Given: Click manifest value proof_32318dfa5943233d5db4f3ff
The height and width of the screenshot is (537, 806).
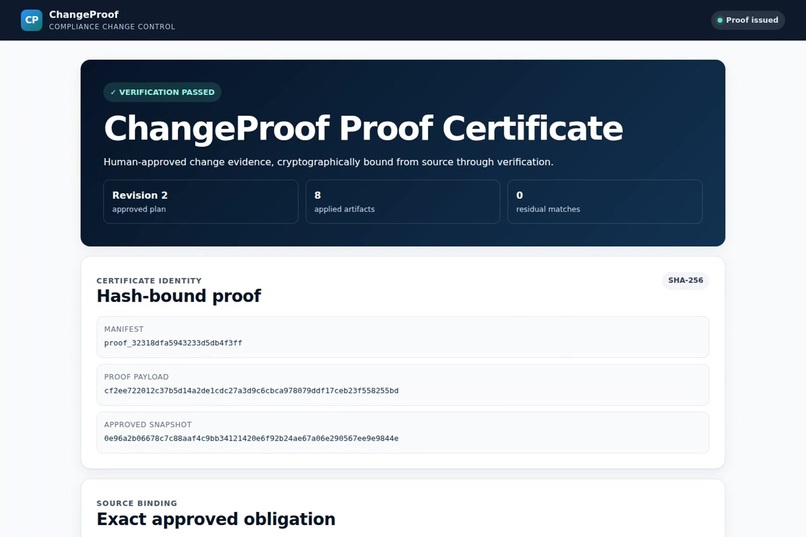Looking at the screenshot, I should tap(173, 343).
